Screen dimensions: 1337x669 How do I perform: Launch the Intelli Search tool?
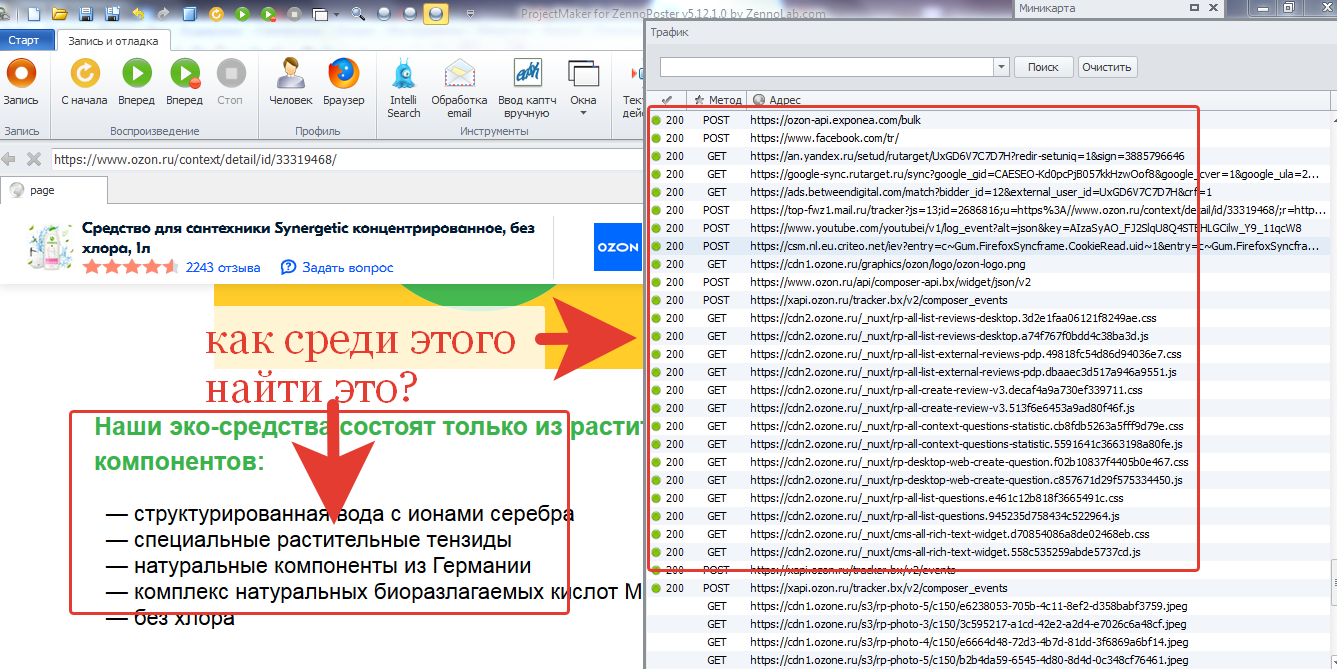point(404,88)
